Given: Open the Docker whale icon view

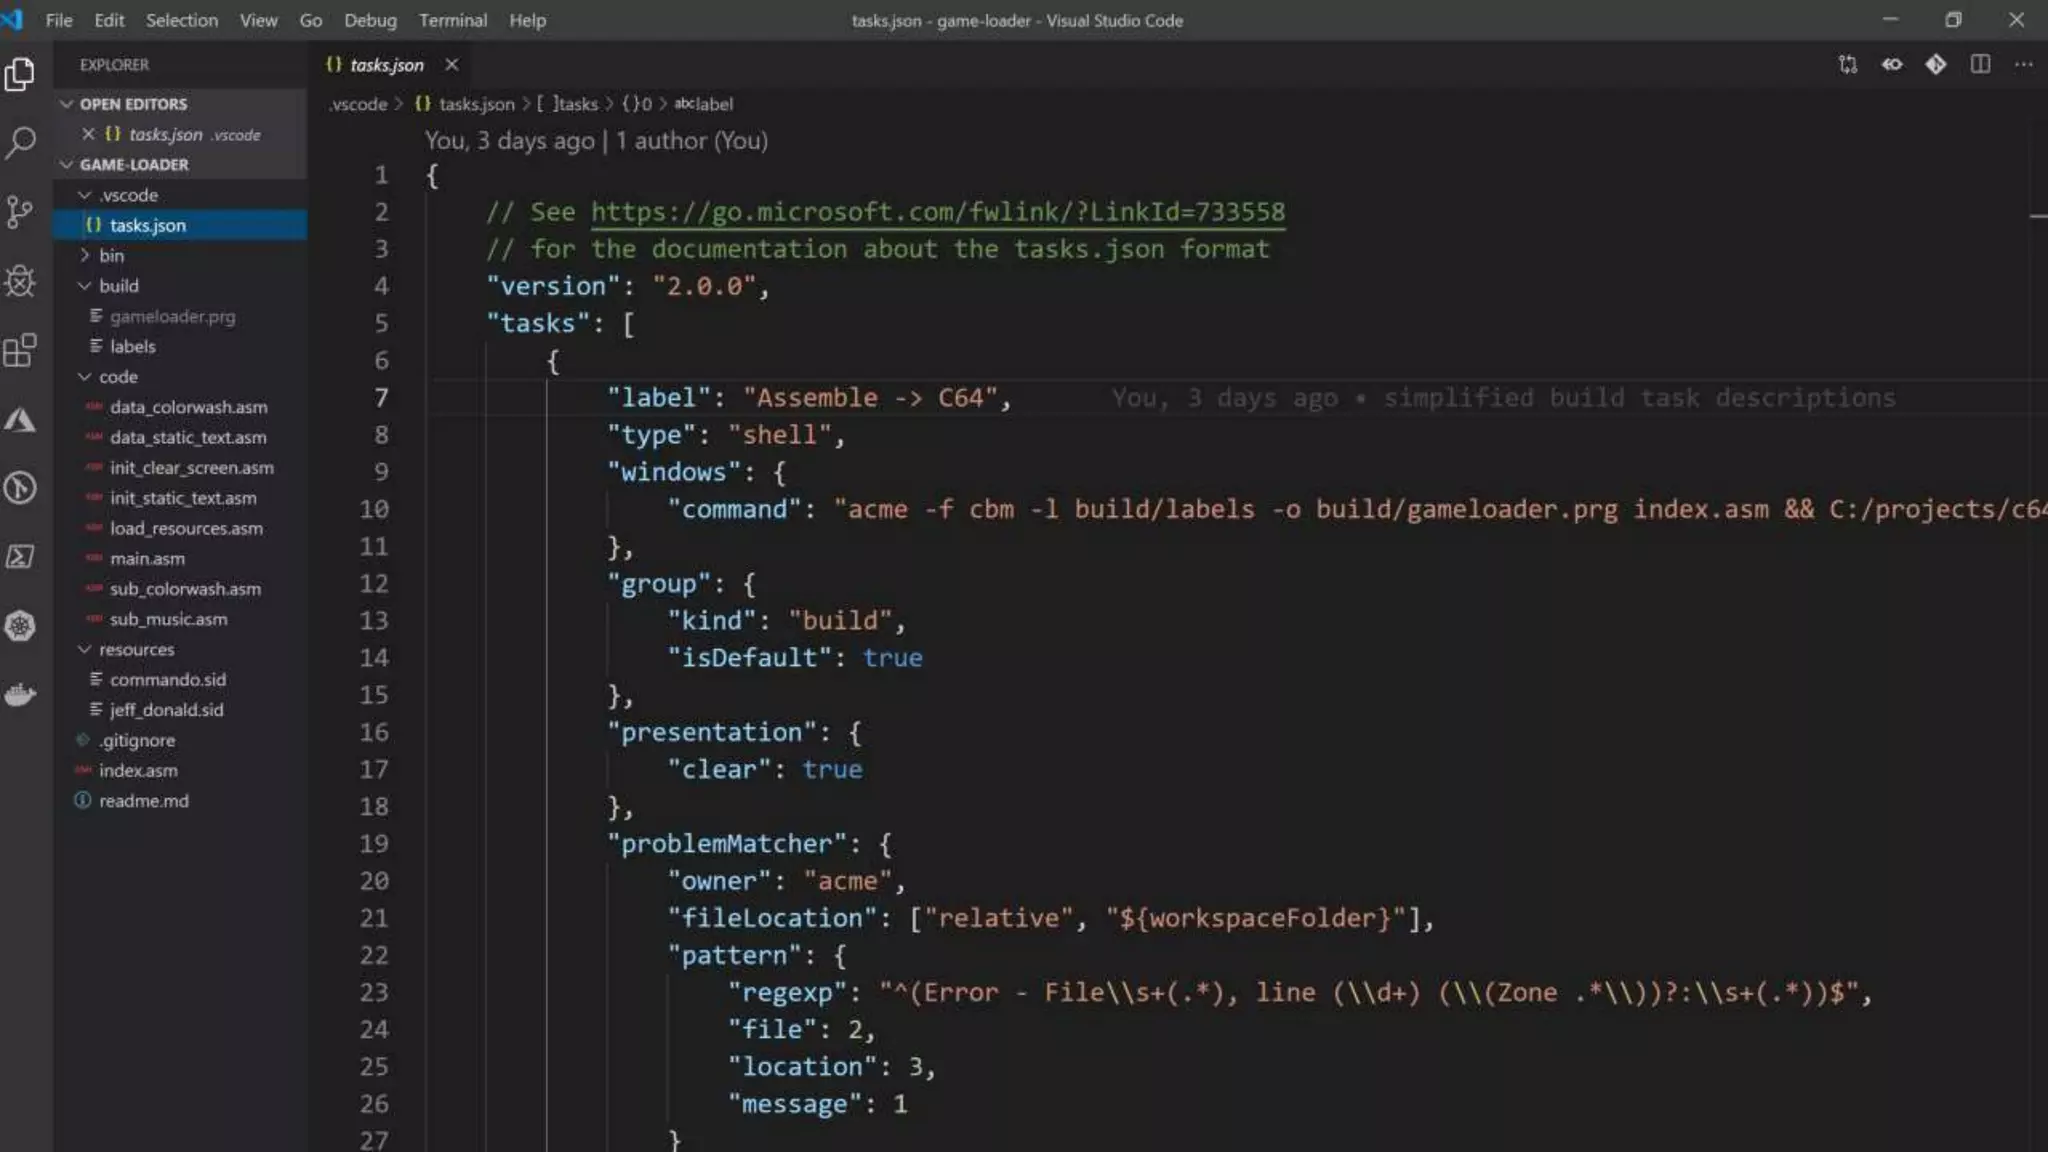Looking at the screenshot, I should tap(20, 694).
